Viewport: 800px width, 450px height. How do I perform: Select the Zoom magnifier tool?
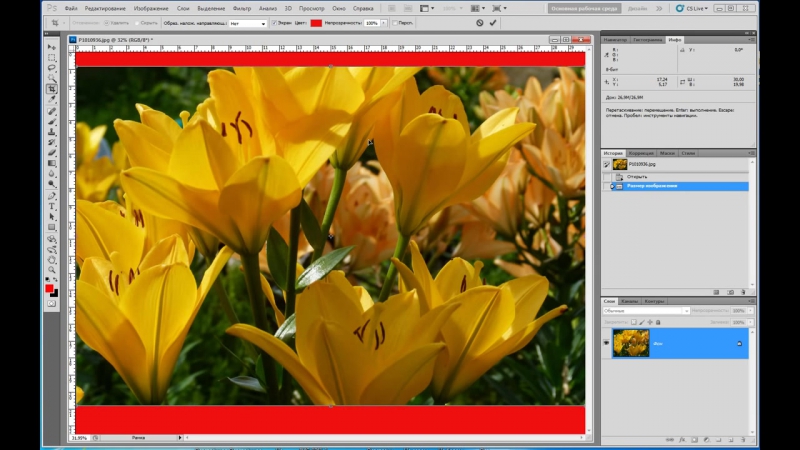pyautogui.click(x=52, y=269)
